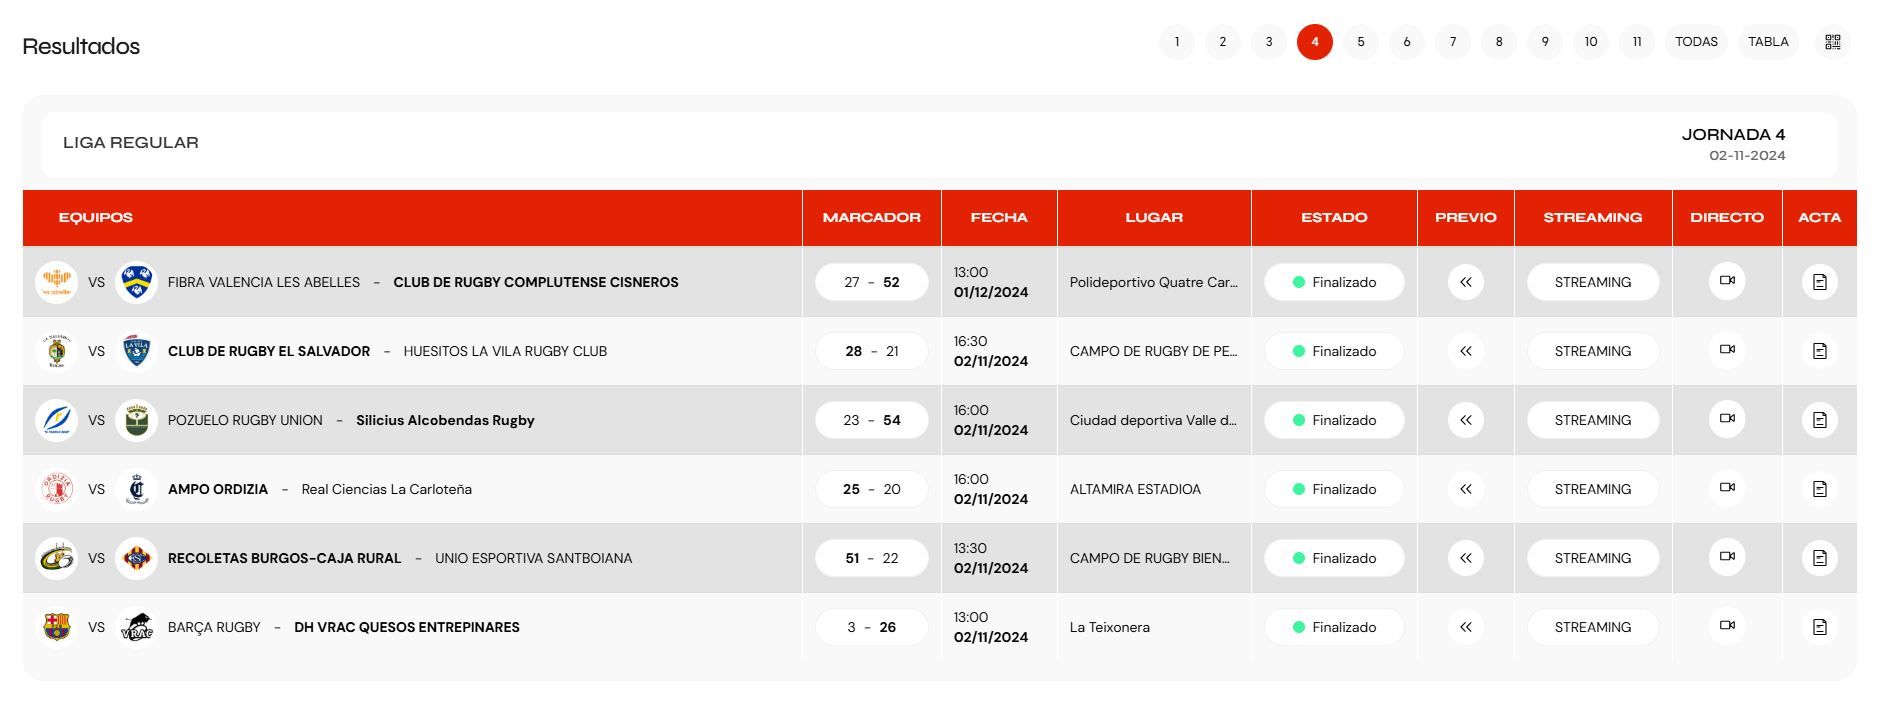Go to jornada 1
The image size is (1882, 709).
click(x=1177, y=42)
